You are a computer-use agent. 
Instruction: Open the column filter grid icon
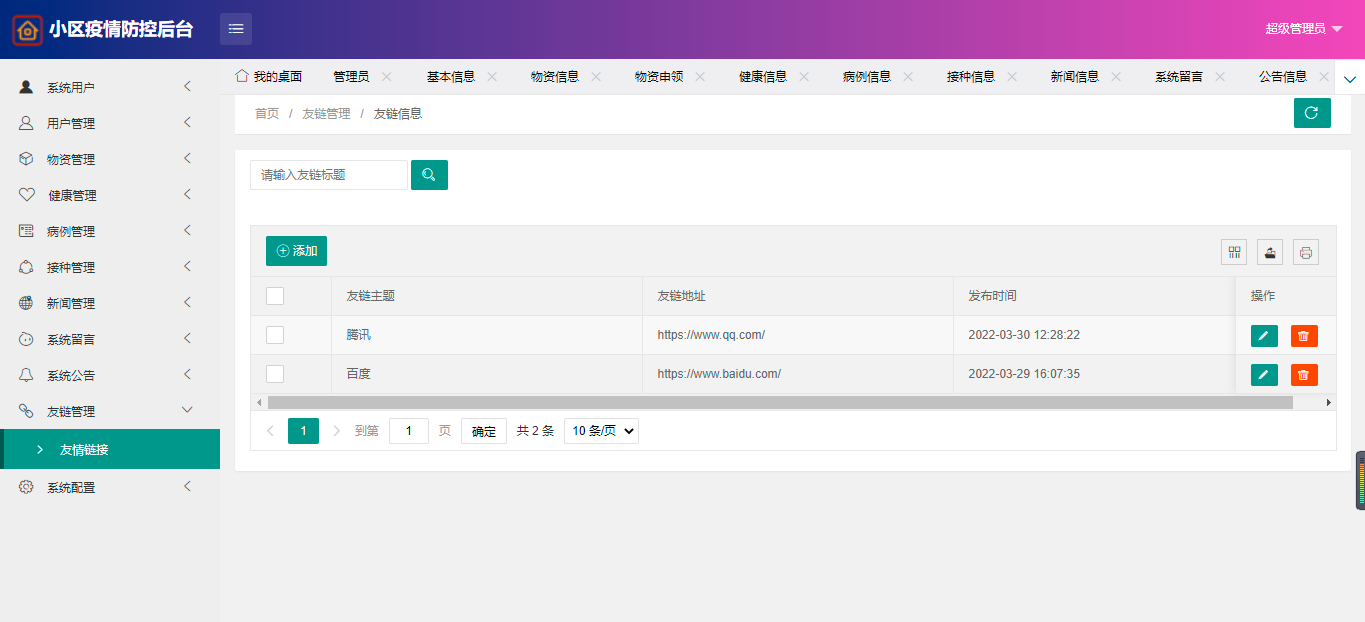1234,252
